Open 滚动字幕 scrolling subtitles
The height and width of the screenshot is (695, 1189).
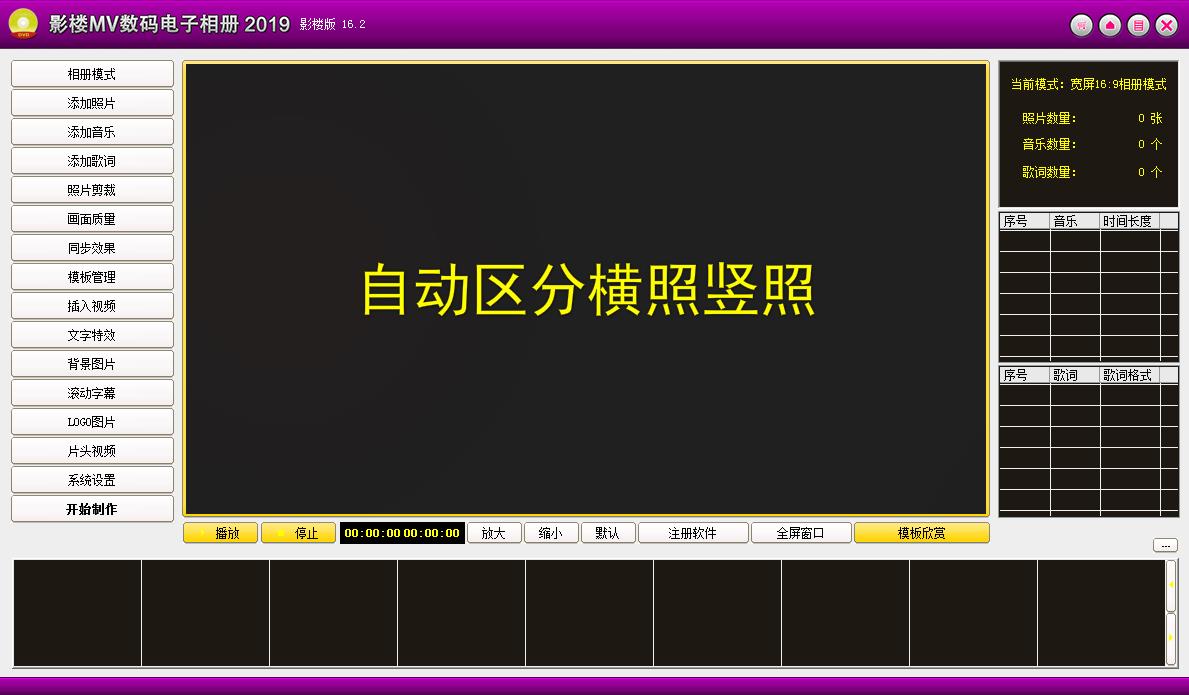[x=92, y=393]
